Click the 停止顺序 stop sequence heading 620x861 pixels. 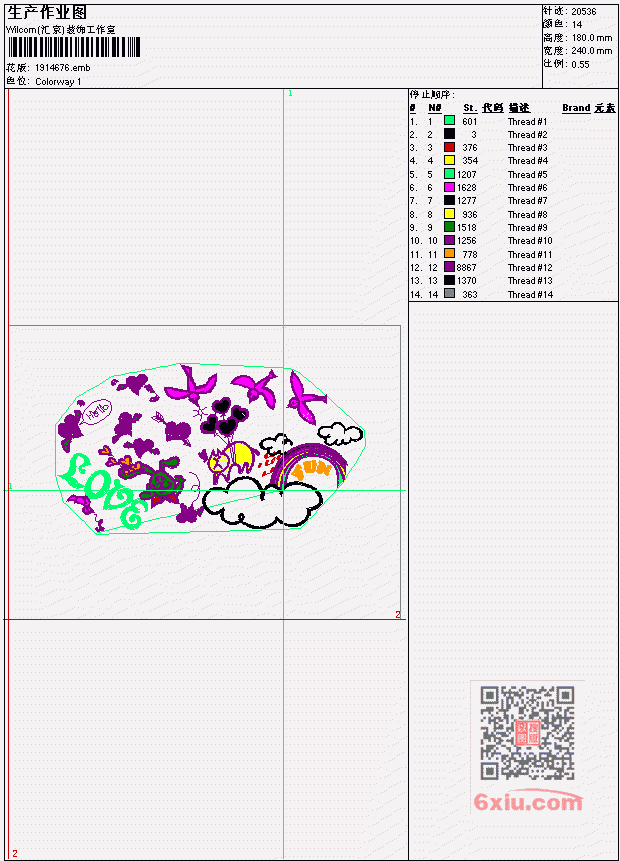(432, 94)
